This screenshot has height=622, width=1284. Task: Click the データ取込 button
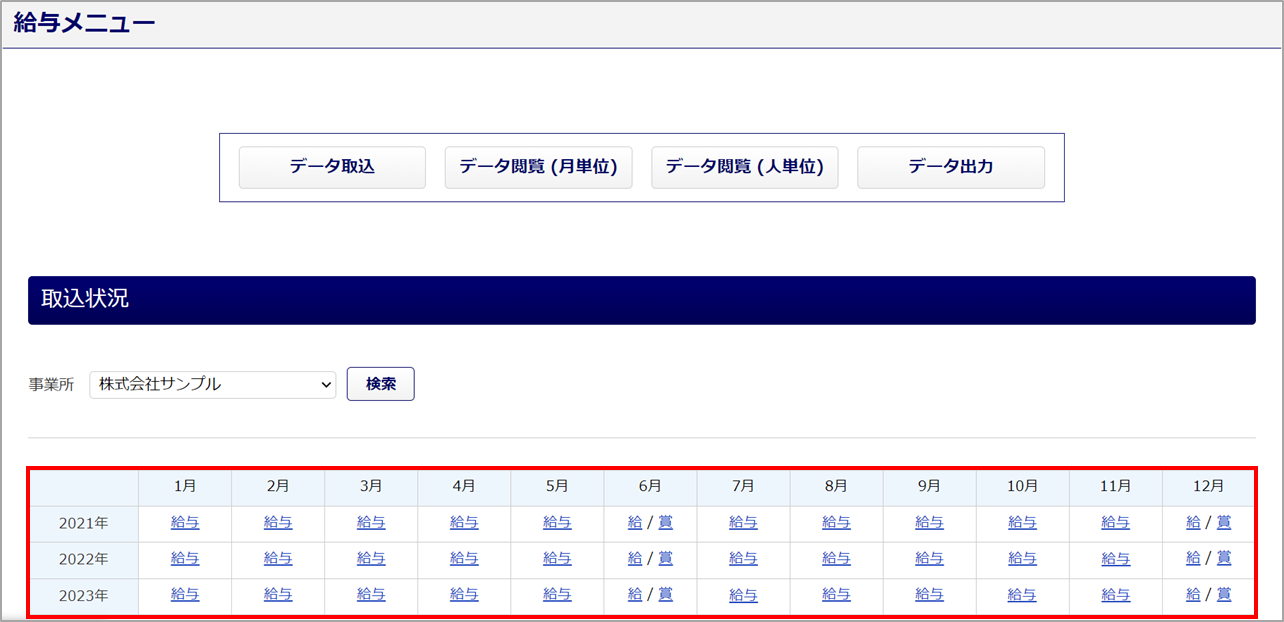(332, 167)
